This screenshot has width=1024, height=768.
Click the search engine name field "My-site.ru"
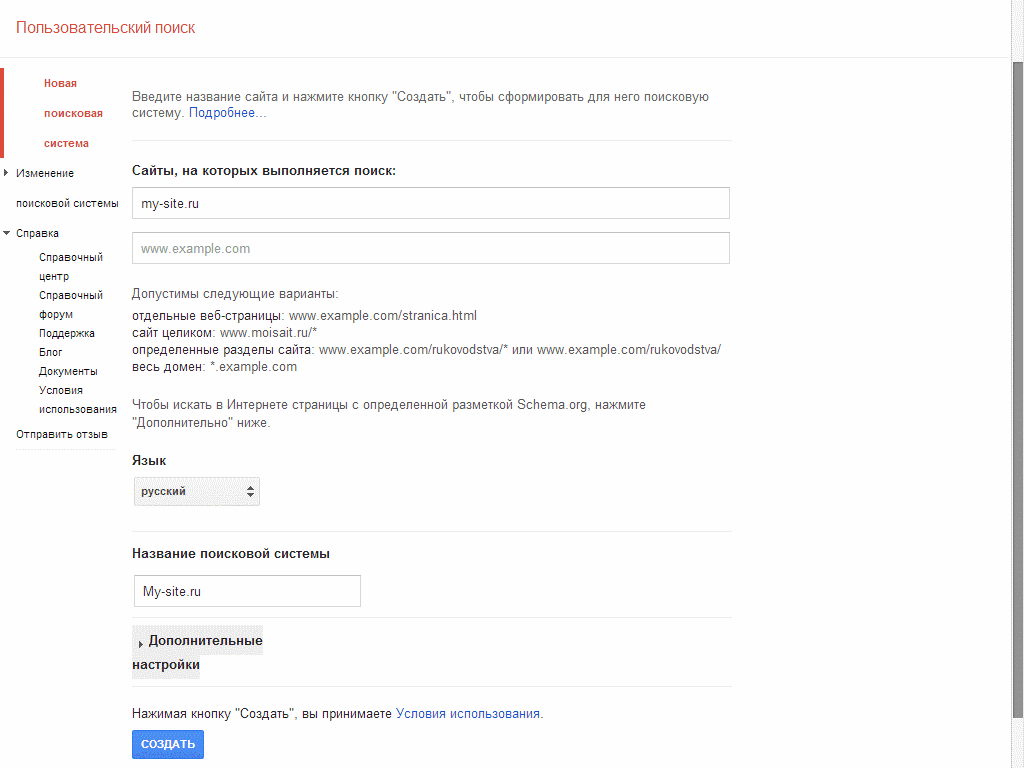click(246, 590)
